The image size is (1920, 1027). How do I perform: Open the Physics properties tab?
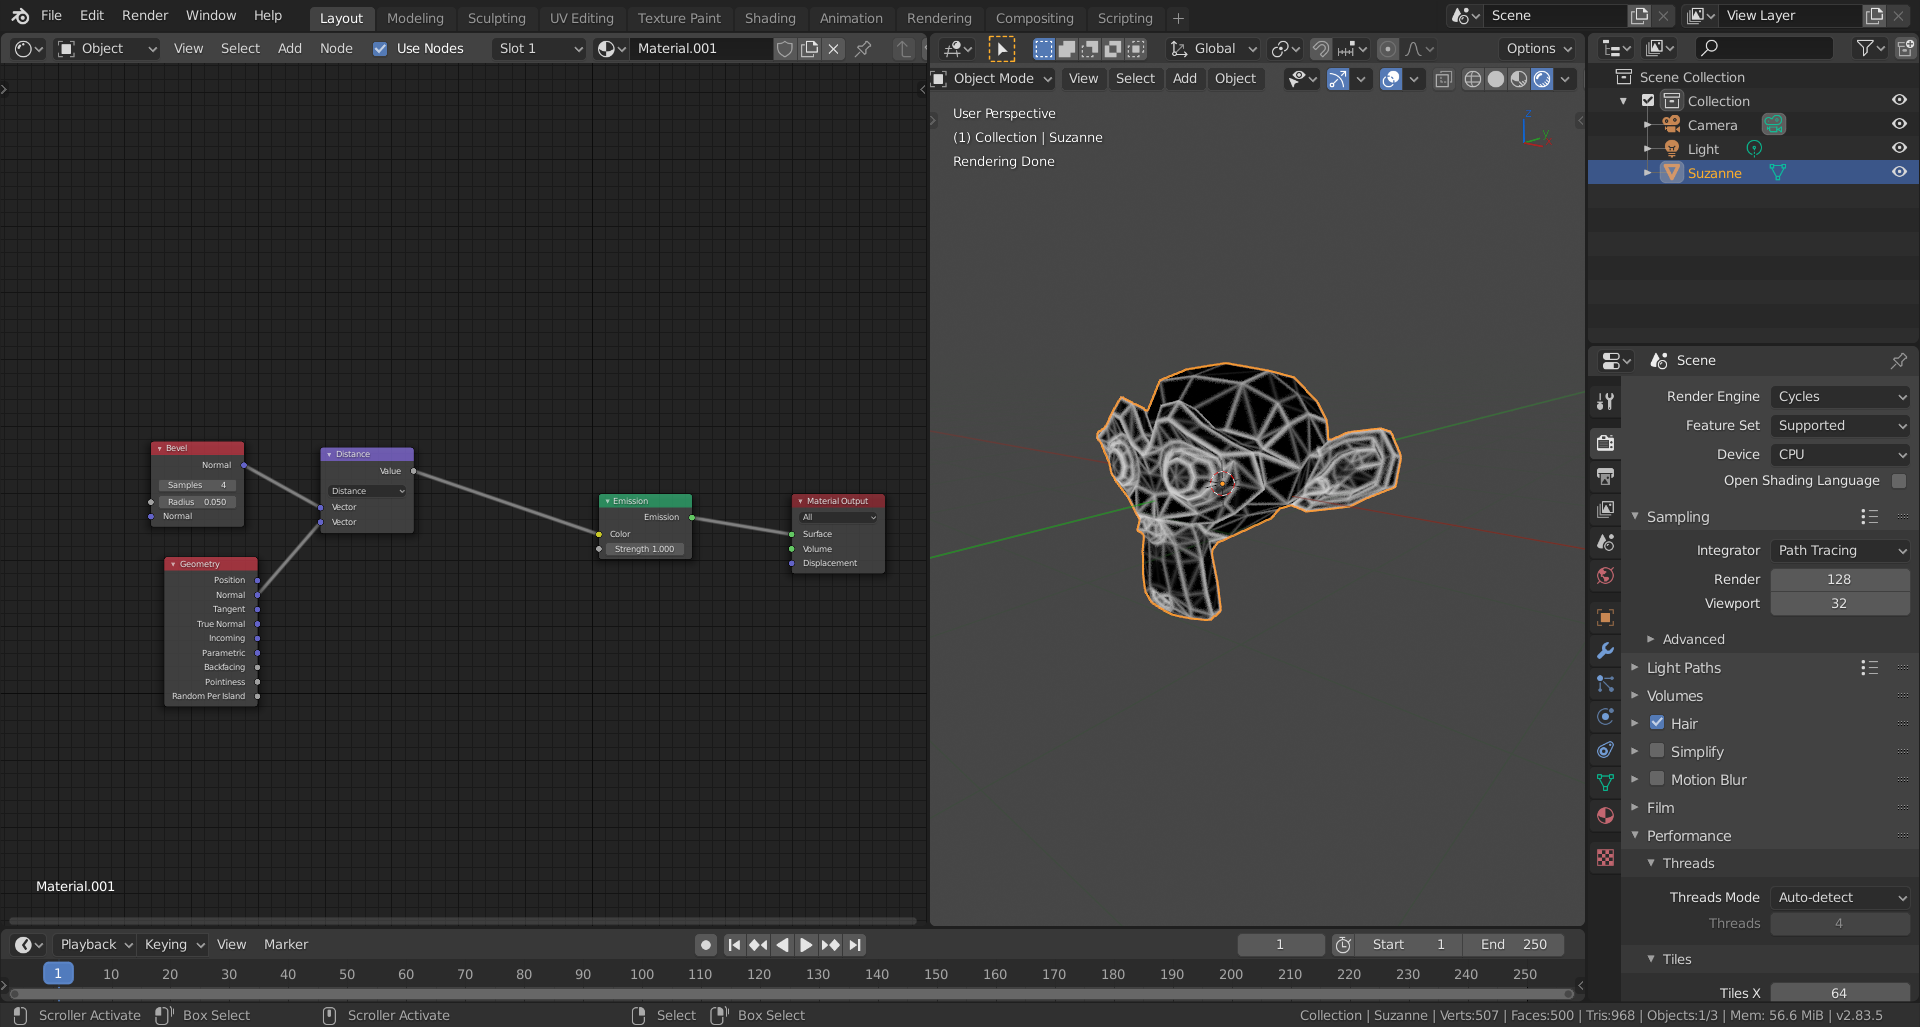point(1605,716)
